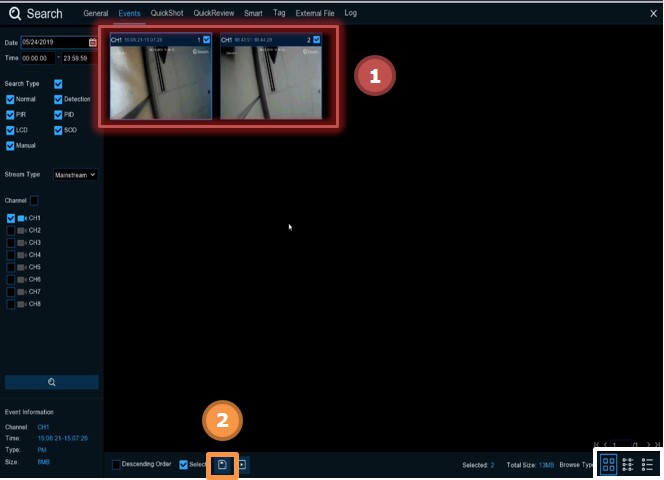Viewport: 664px width, 480px height.
Task: Toggle the Select all checkbox
Action: [183, 464]
